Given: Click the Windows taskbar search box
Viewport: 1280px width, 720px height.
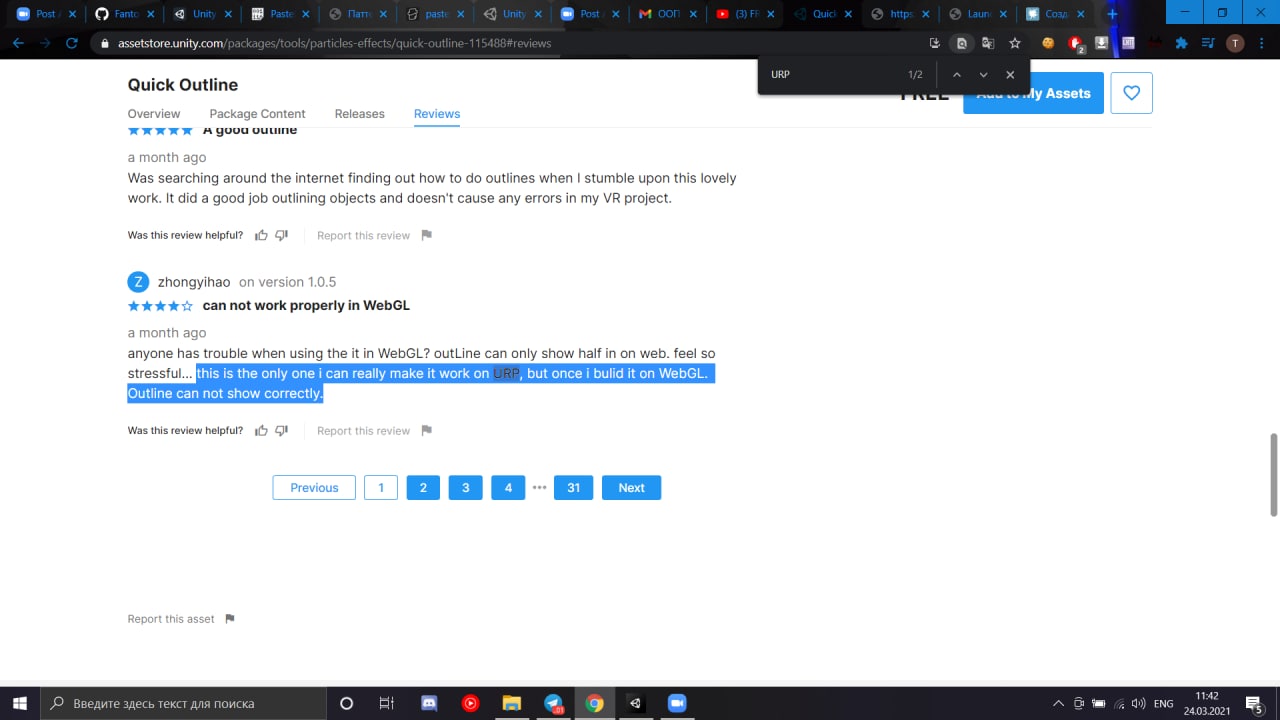Looking at the screenshot, I should point(183,703).
